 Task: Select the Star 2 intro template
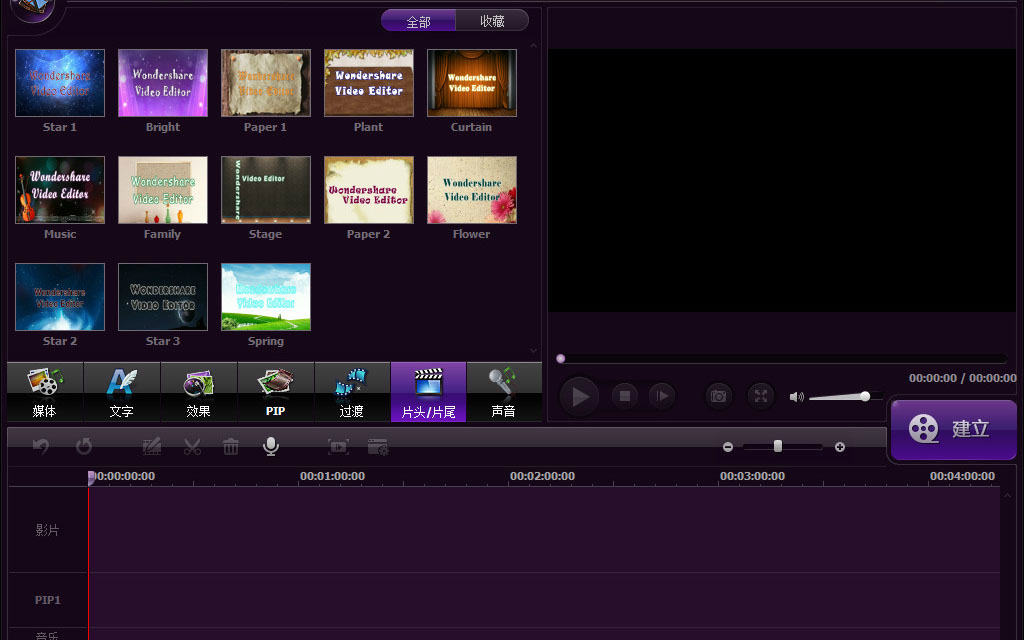(x=60, y=297)
